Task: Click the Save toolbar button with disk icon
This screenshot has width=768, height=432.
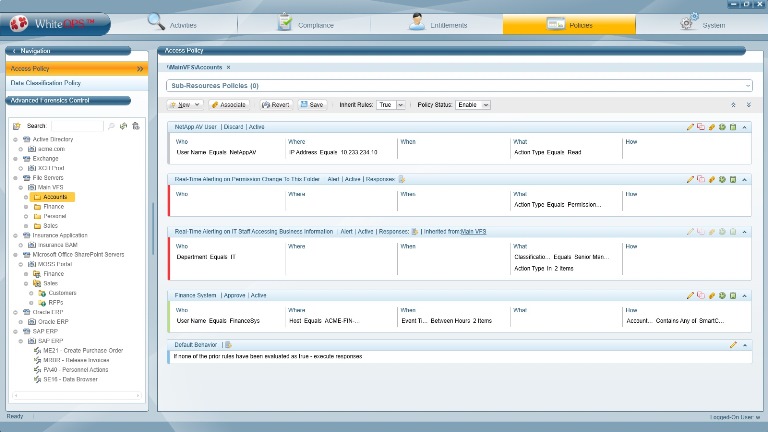Action: click(312, 104)
